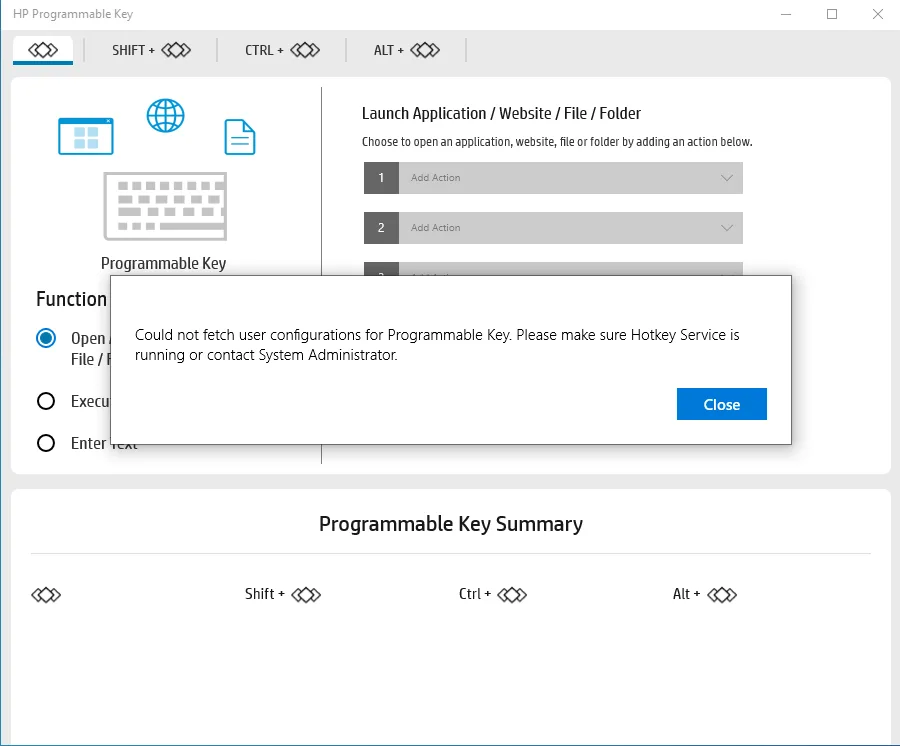Click the Programmable Key Summary heading
This screenshot has height=746, width=900.
451,524
